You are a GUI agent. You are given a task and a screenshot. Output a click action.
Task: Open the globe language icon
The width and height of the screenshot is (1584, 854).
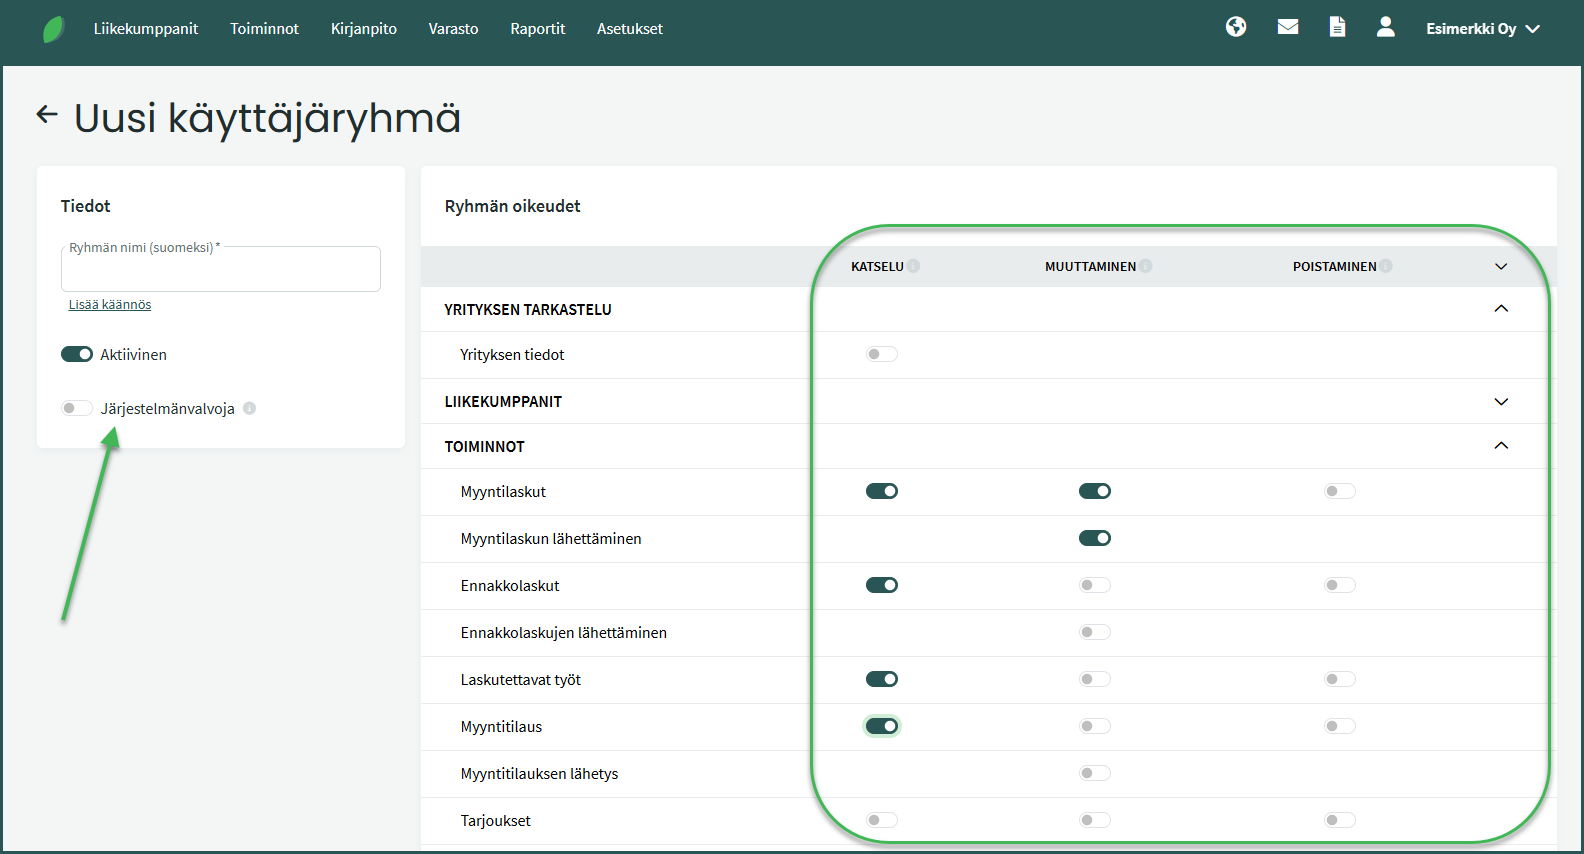1236,27
